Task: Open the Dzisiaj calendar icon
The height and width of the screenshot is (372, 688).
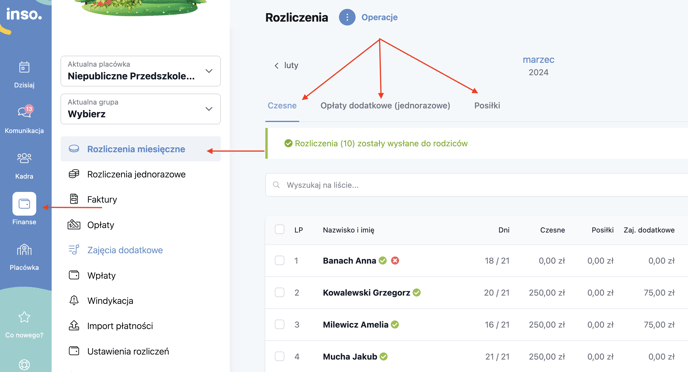Action: tap(24, 67)
